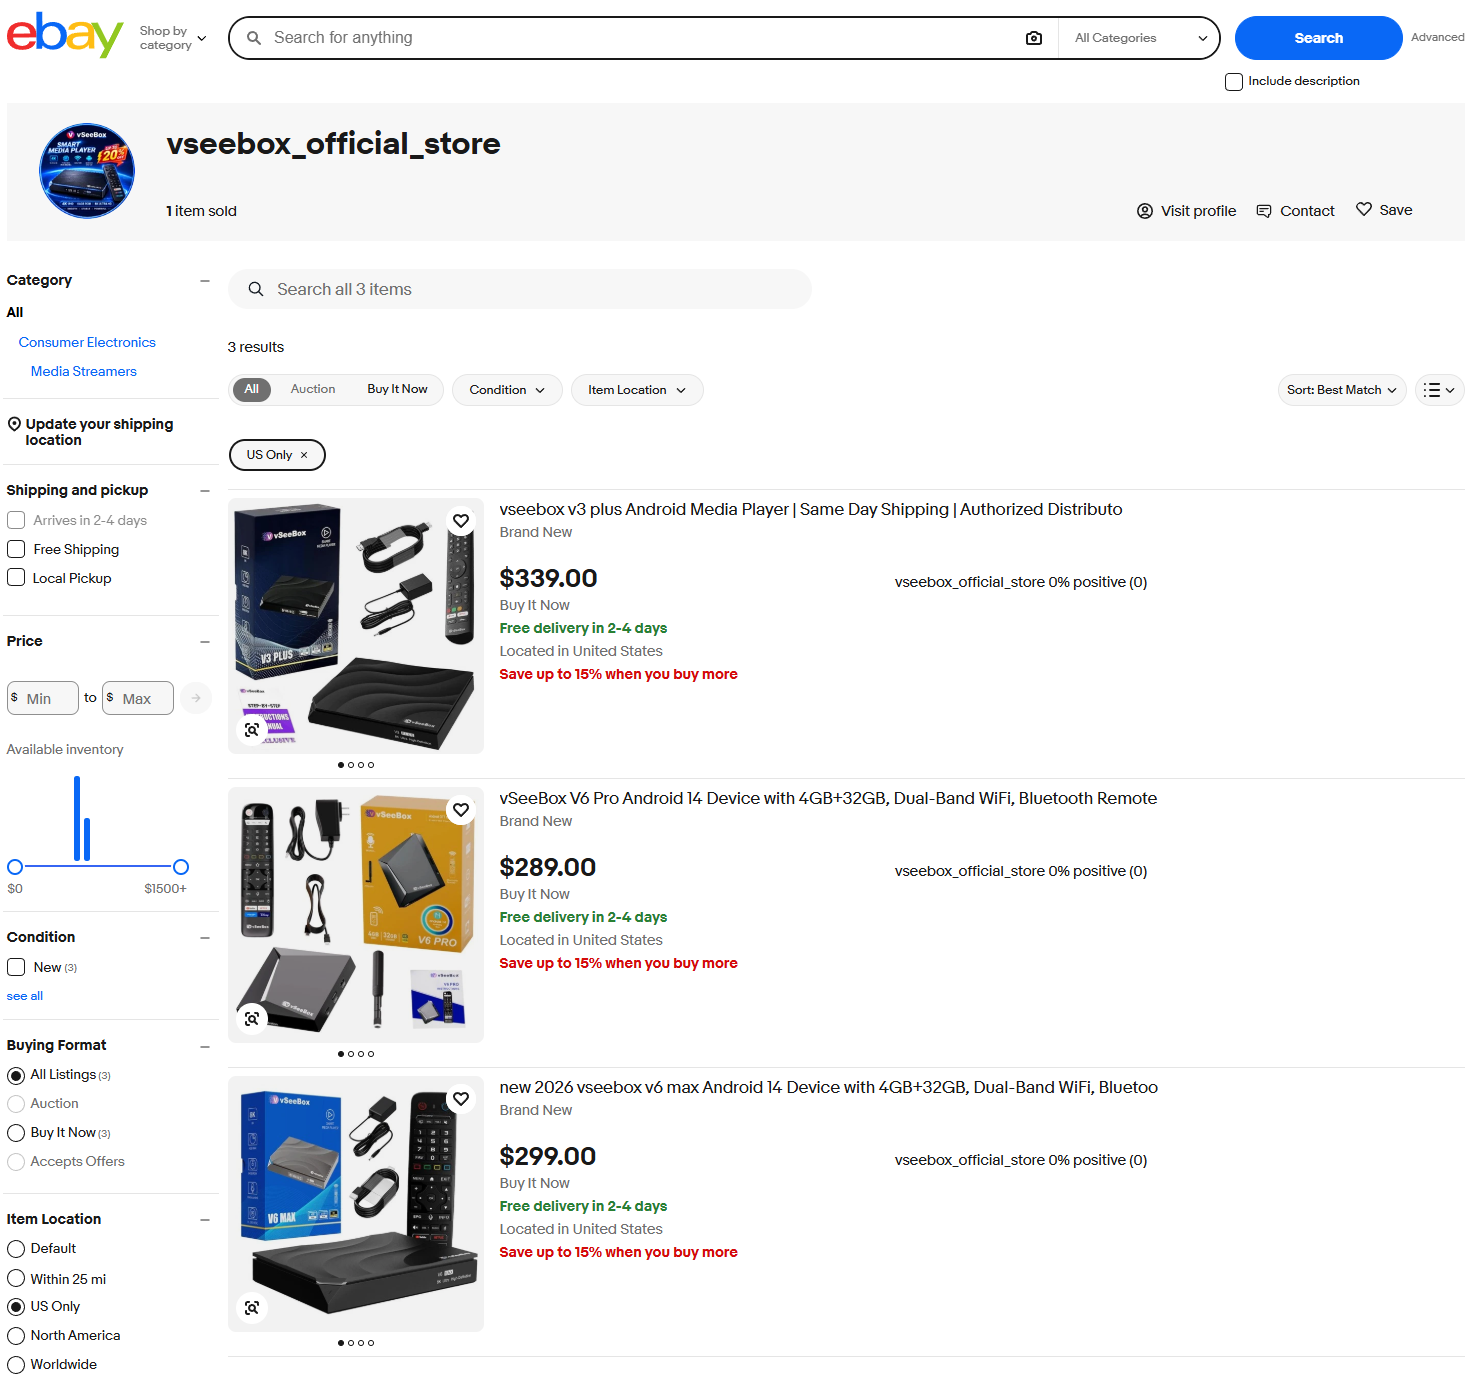The image size is (1467, 1384).
Task: Add v6 max listing to watchlist
Action: [x=461, y=1099]
